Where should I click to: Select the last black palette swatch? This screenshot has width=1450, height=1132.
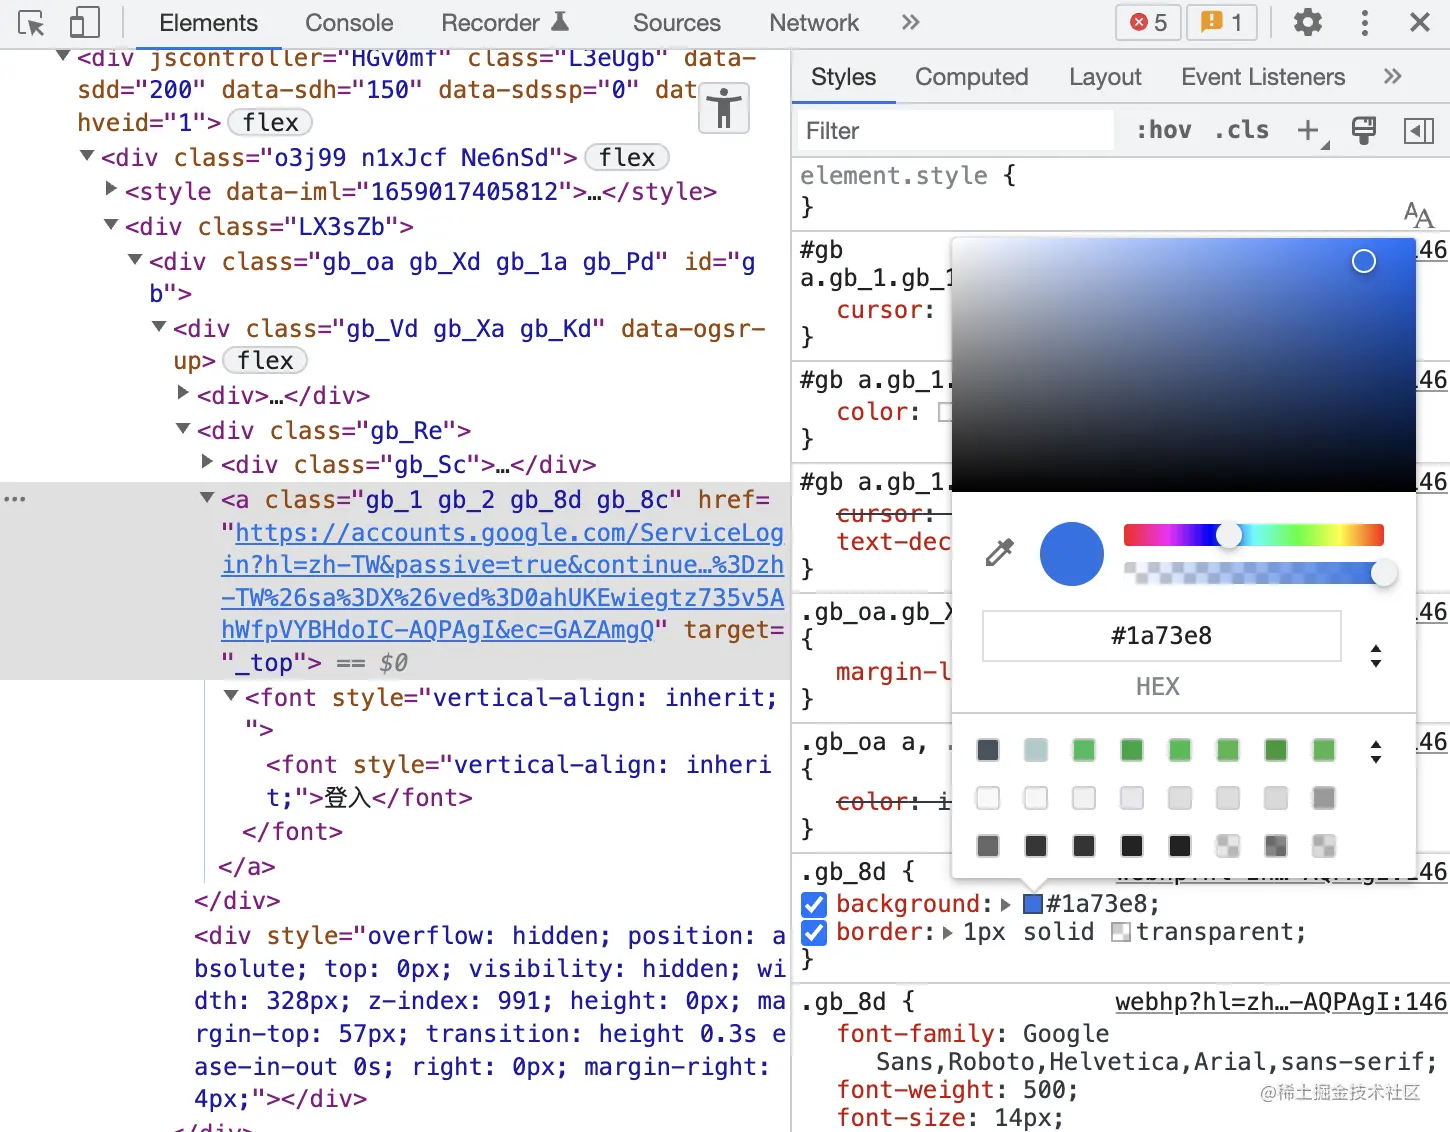[x=1180, y=846]
